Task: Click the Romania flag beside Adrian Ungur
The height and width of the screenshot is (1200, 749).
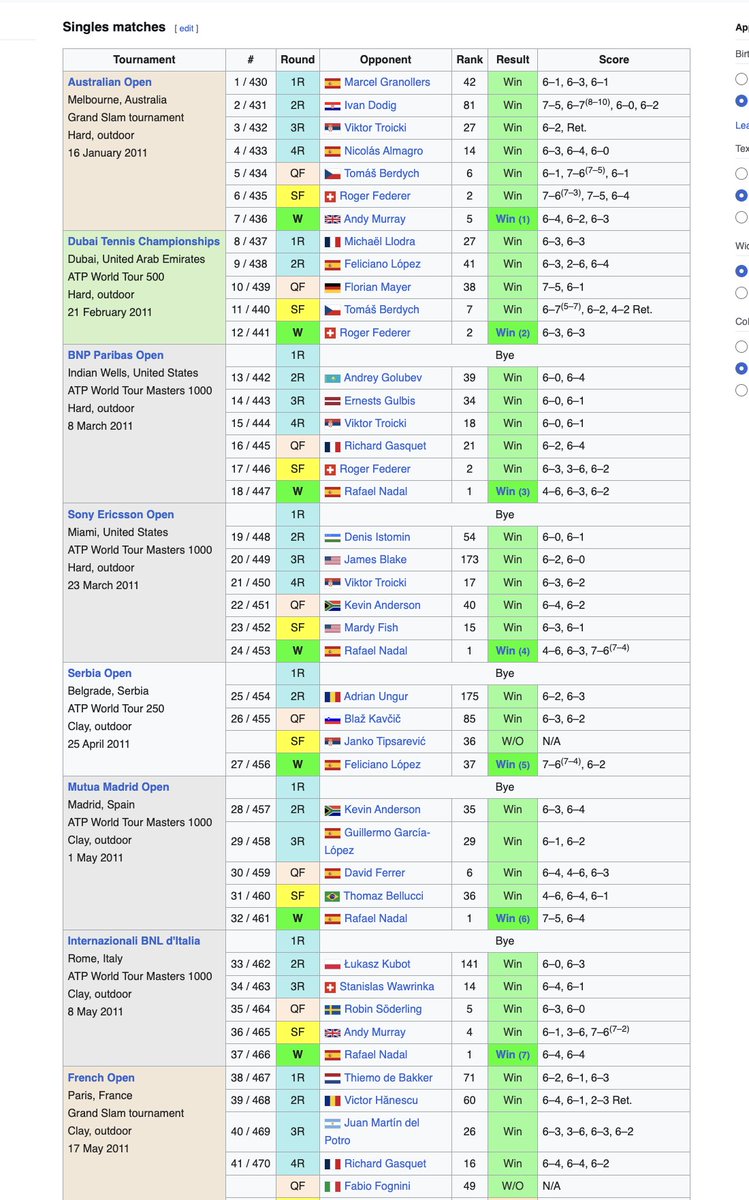Action: pos(332,696)
